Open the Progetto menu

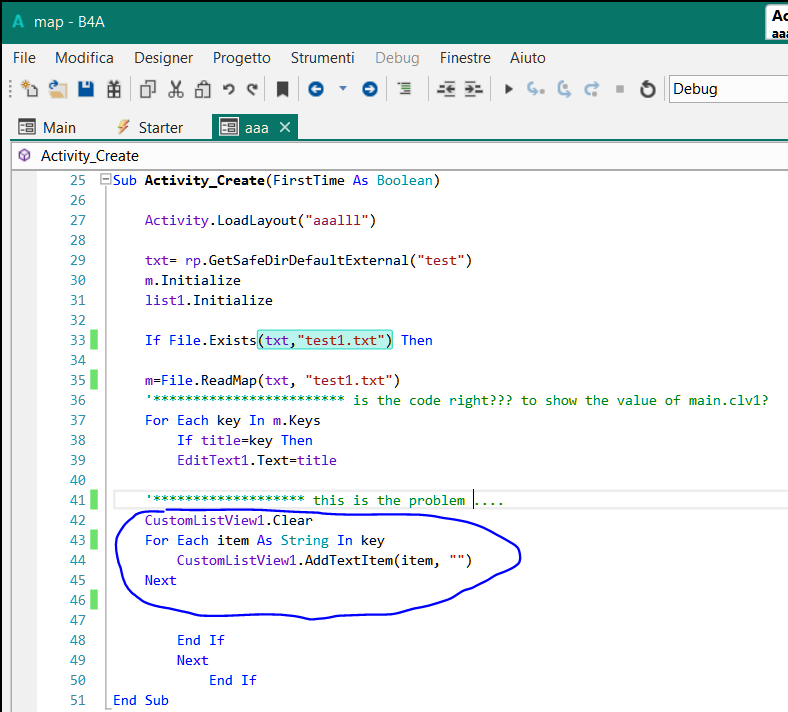pos(242,58)
